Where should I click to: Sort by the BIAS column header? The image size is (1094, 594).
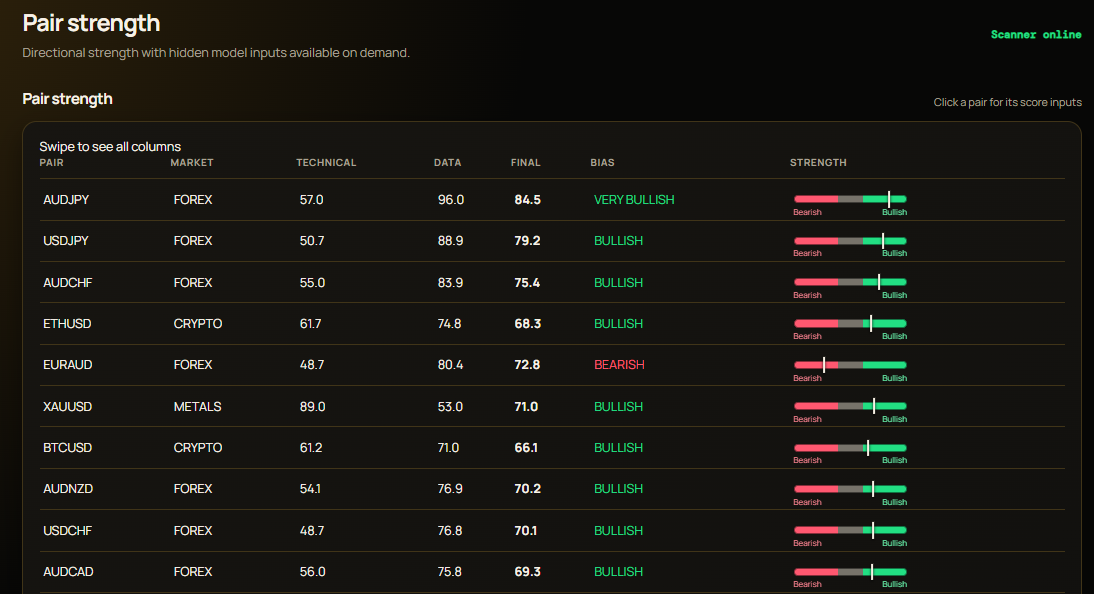[x=602, y=163]
